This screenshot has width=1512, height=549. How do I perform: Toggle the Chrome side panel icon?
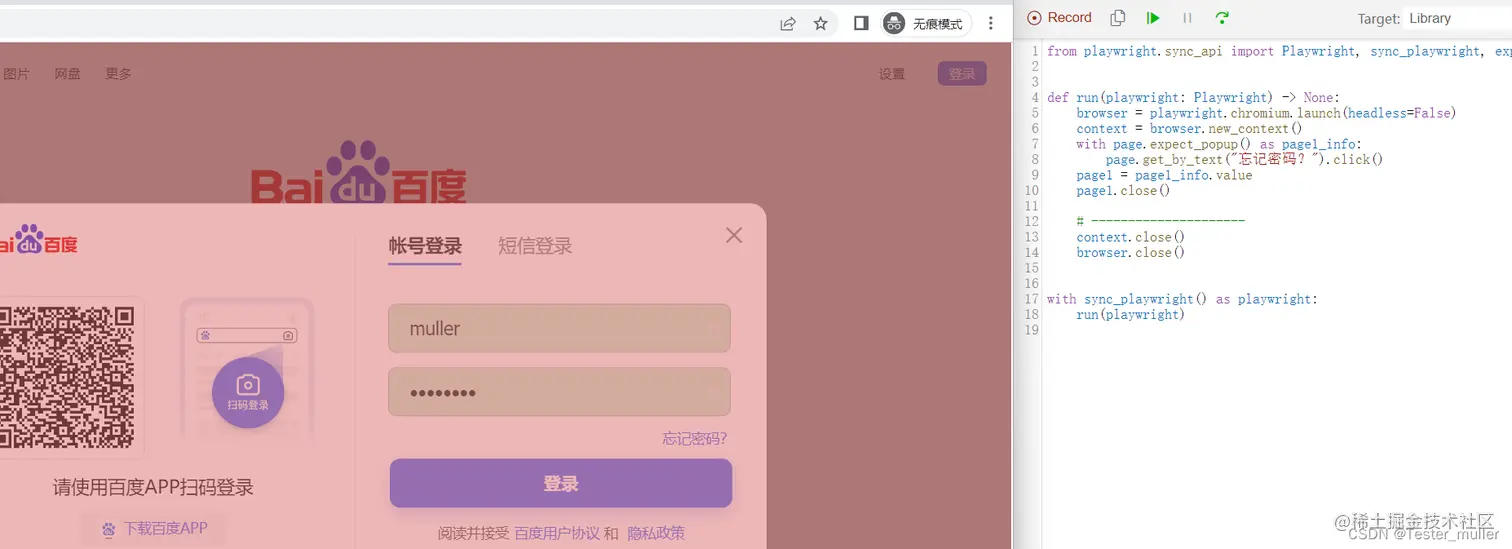point(861,23)
